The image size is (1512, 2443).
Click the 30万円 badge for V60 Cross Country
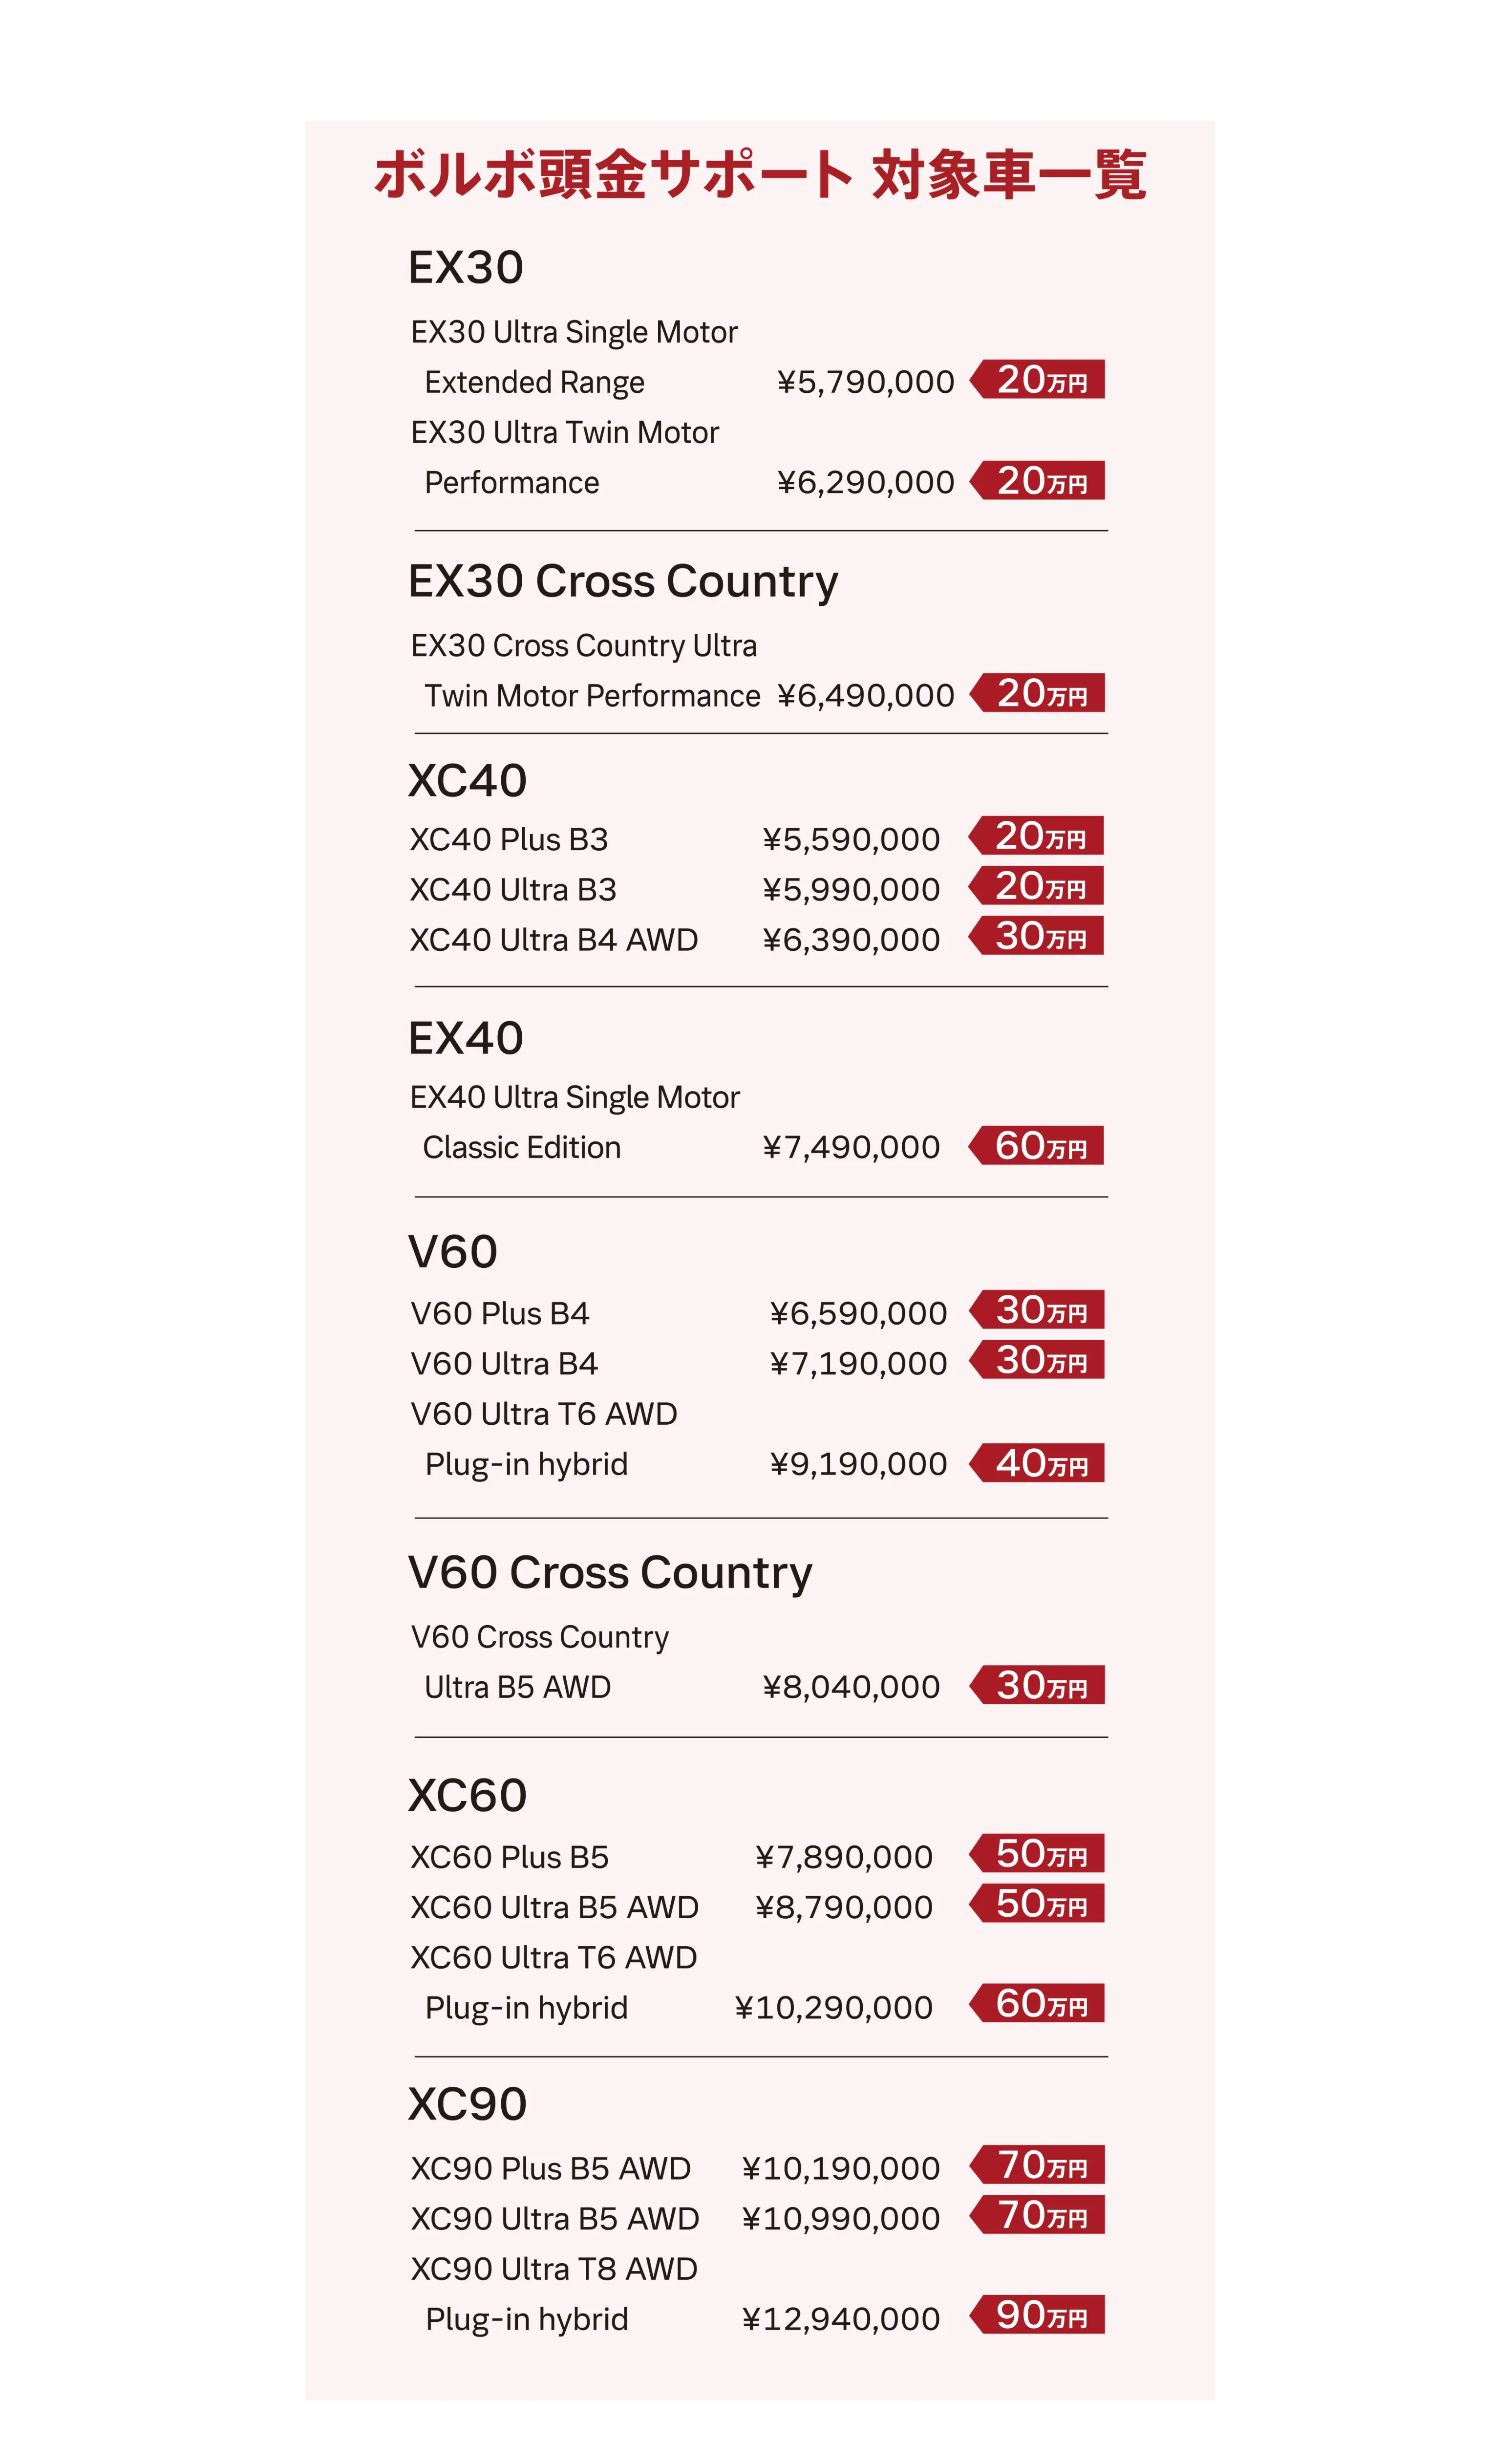pyautogui.click(x=1037, y=1685)
